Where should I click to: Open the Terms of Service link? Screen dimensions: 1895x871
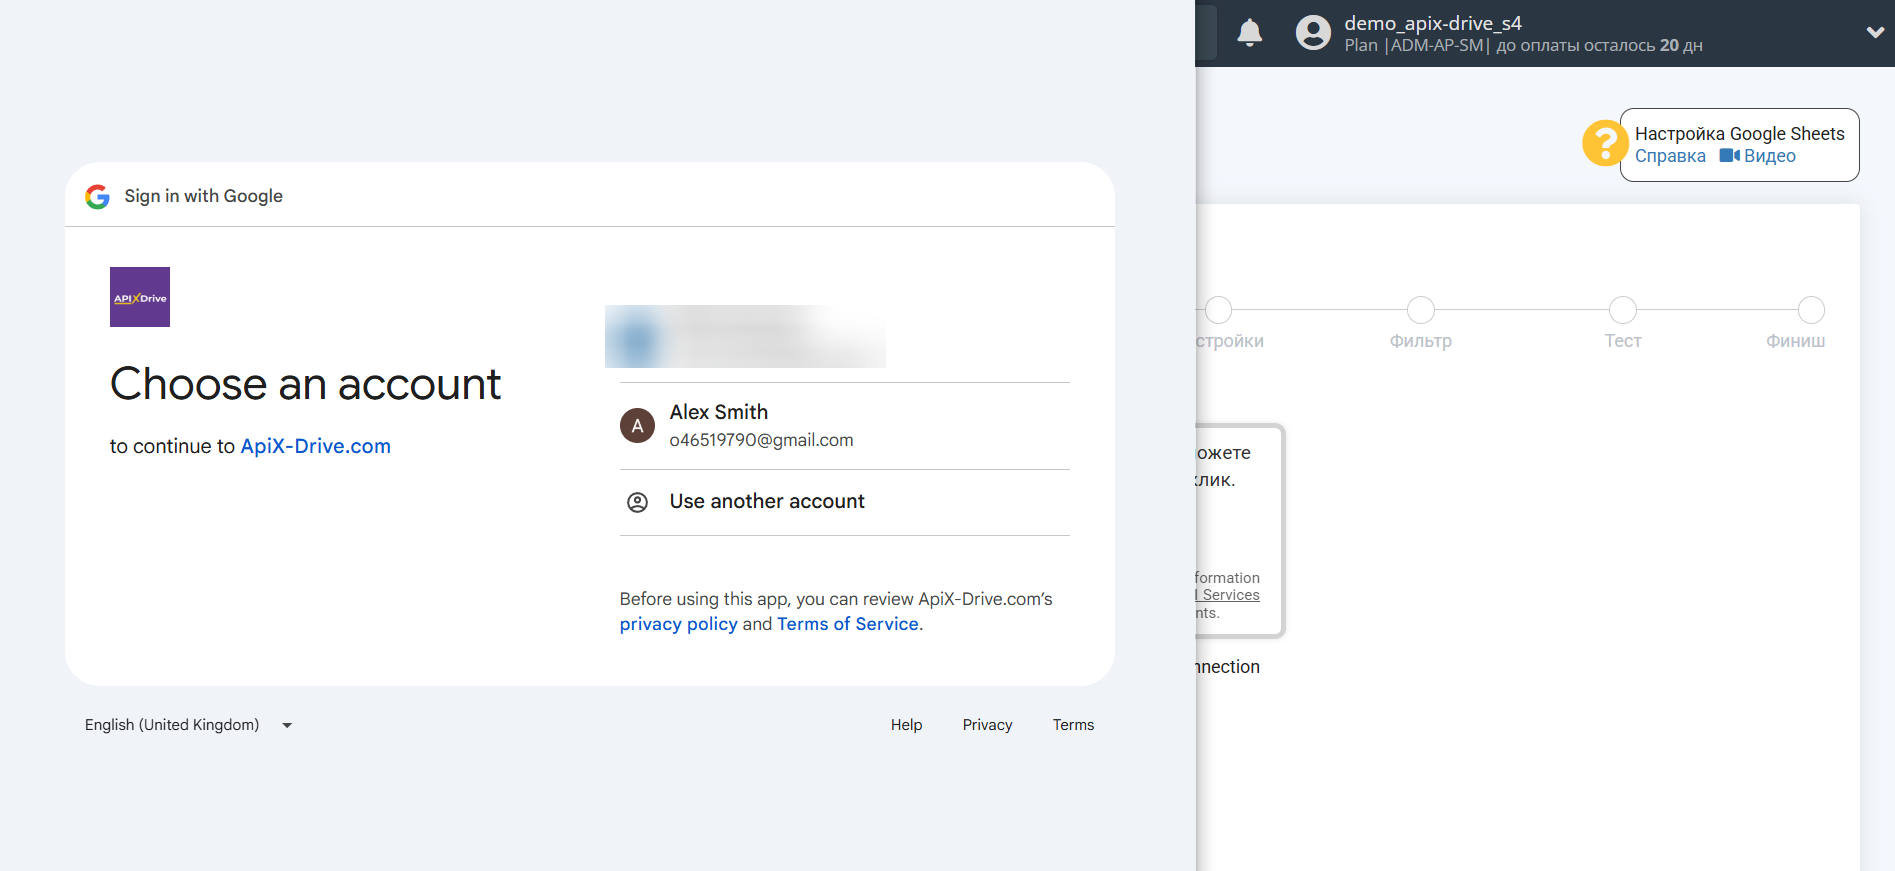click(848, 624)
